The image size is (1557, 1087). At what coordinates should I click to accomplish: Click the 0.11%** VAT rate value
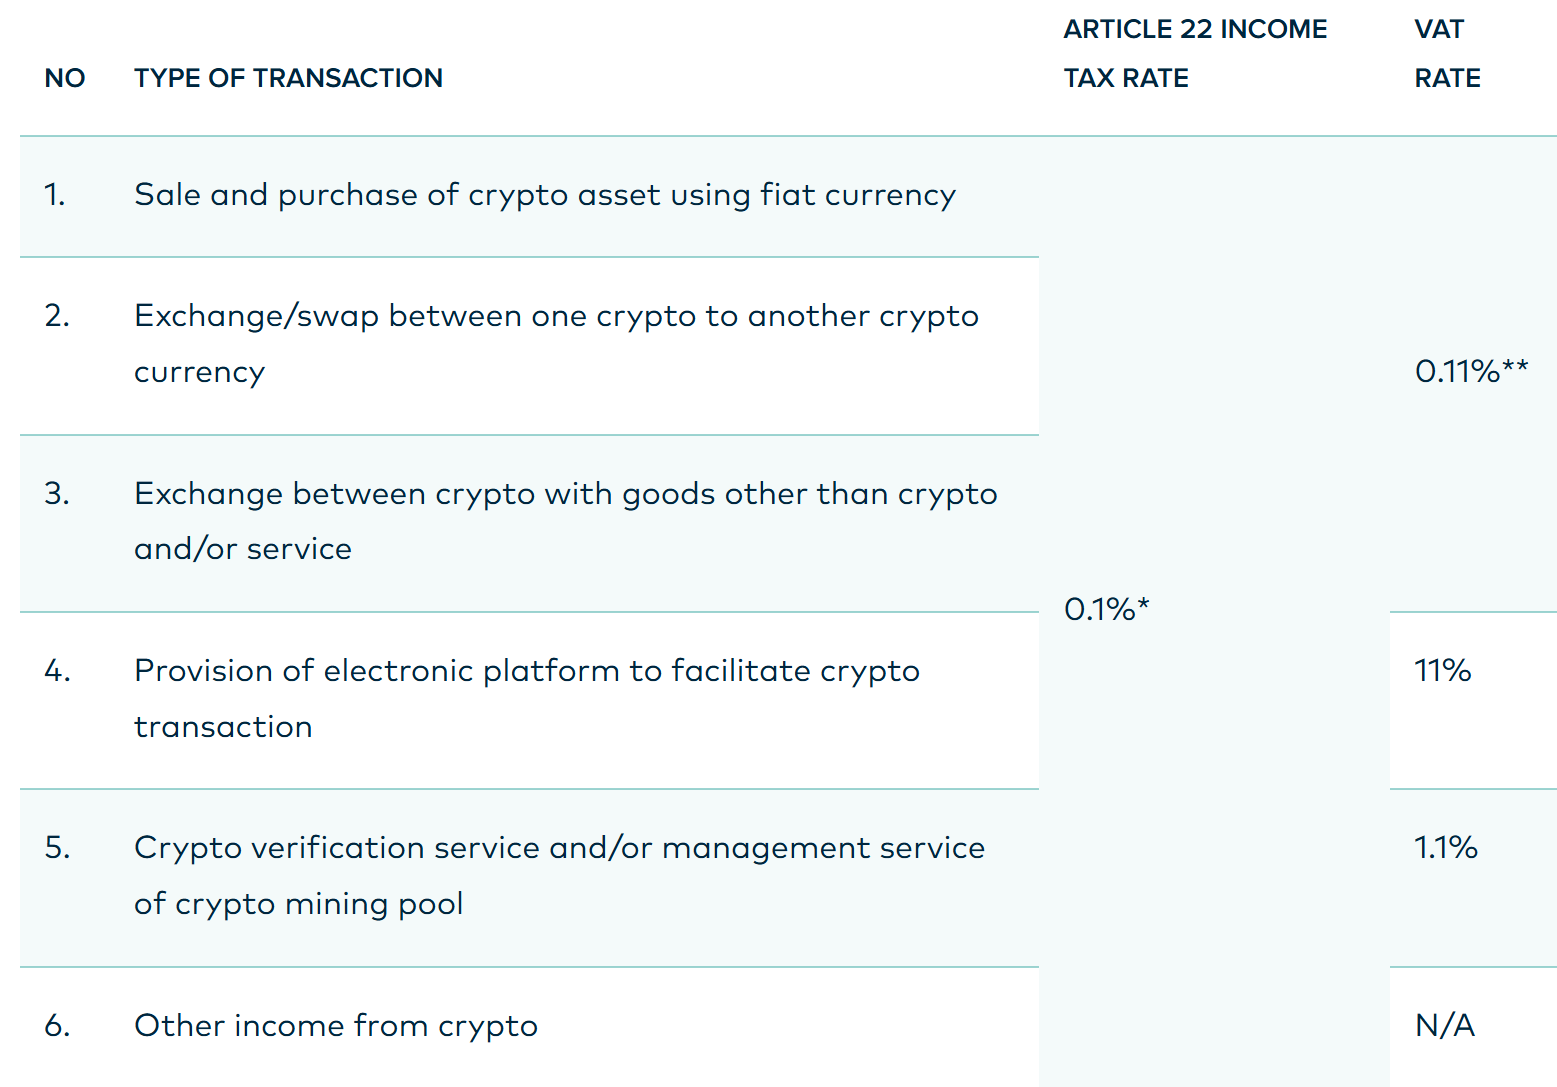pos(1470,372)
